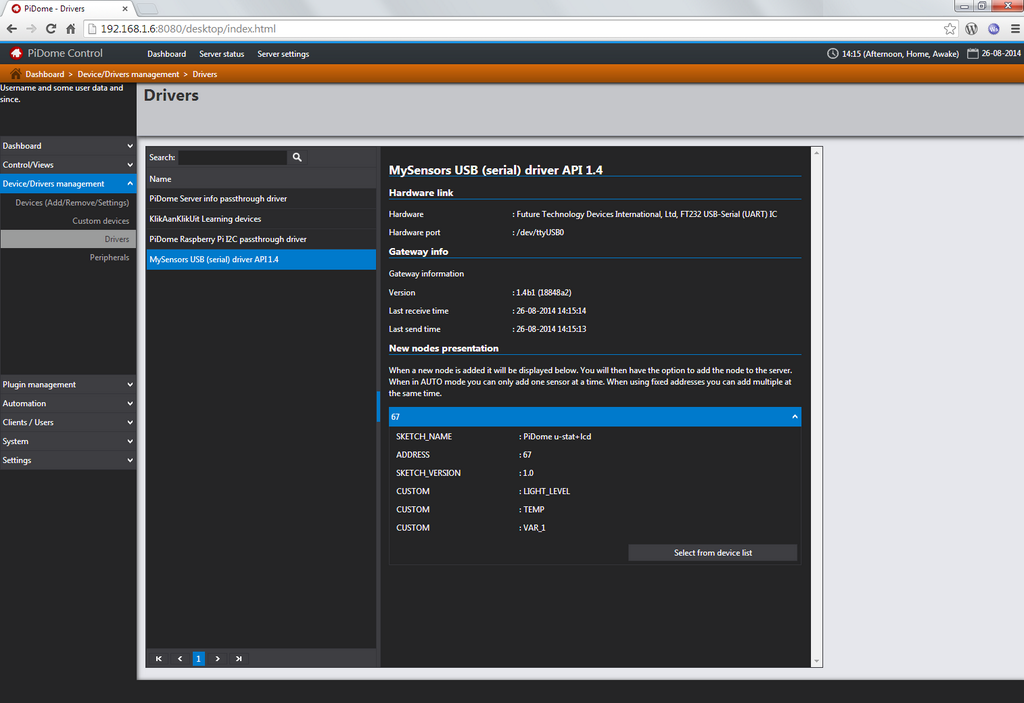Image resolution: width=1024 pixels, height=703 pixels.
Task: Expand the Automation sidebar section
Action: (68, 403)
